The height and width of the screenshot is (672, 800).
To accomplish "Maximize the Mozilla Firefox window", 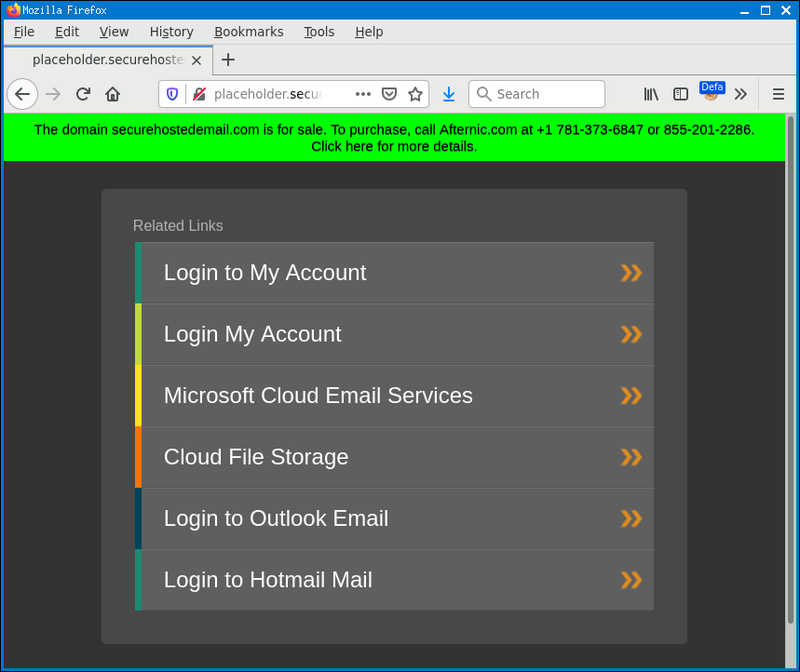I will (x=765, y=10).
